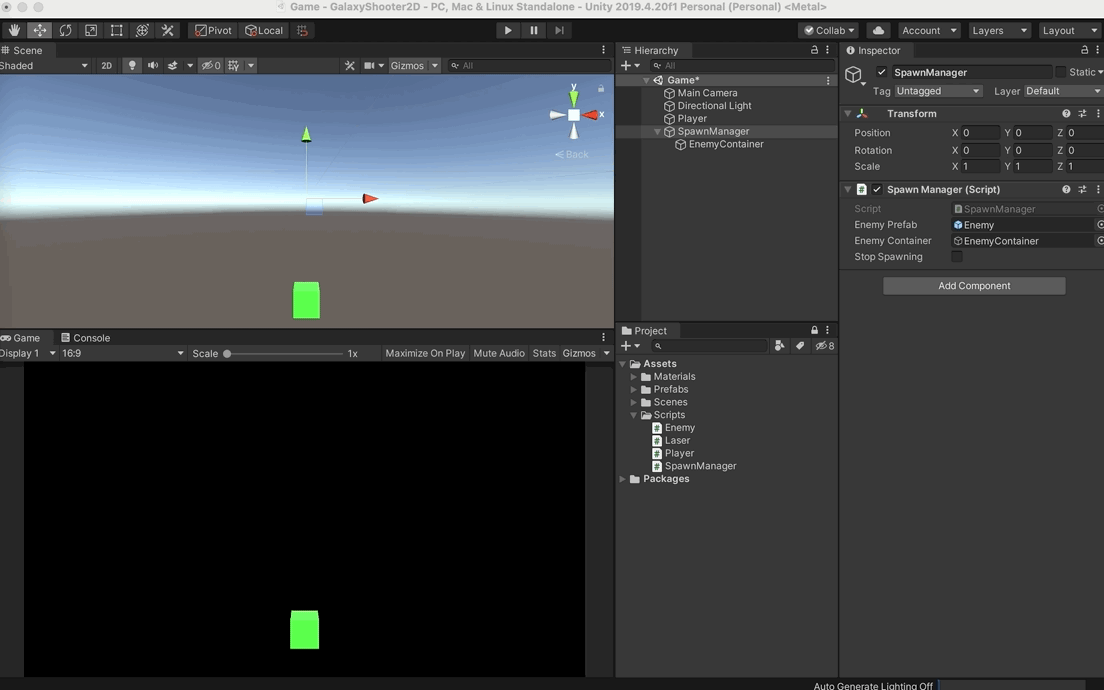Open the Layers dropdown
Screen dimensions: 1104x690
998,30
